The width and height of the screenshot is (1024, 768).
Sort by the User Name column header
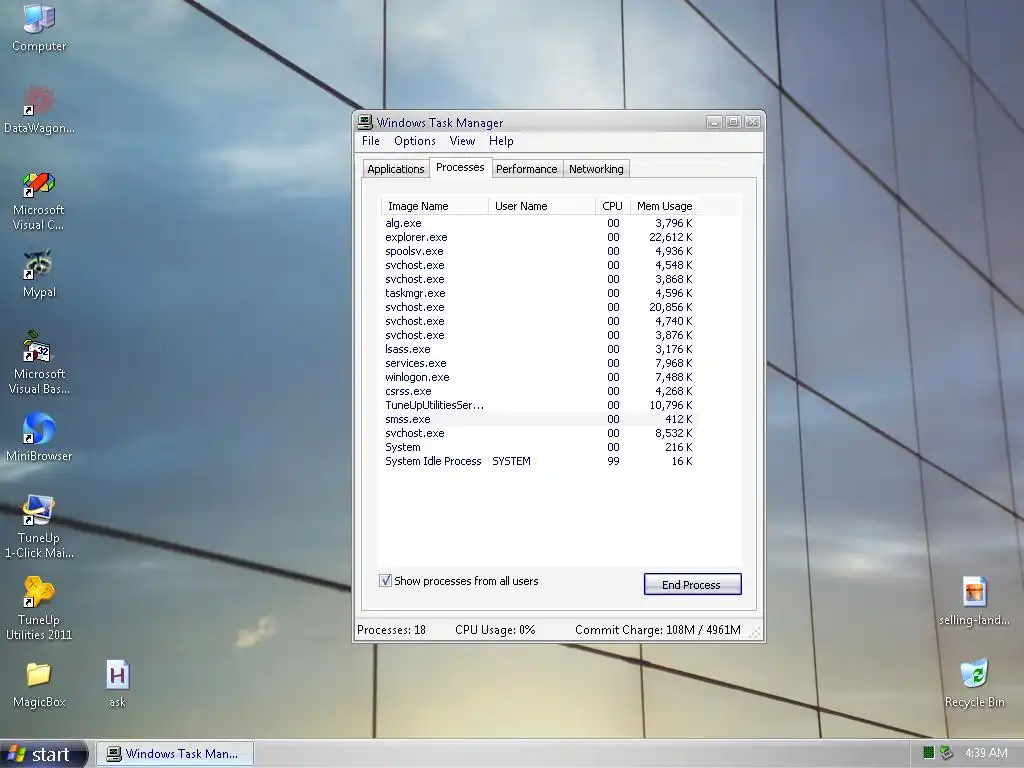pos(541,206)
